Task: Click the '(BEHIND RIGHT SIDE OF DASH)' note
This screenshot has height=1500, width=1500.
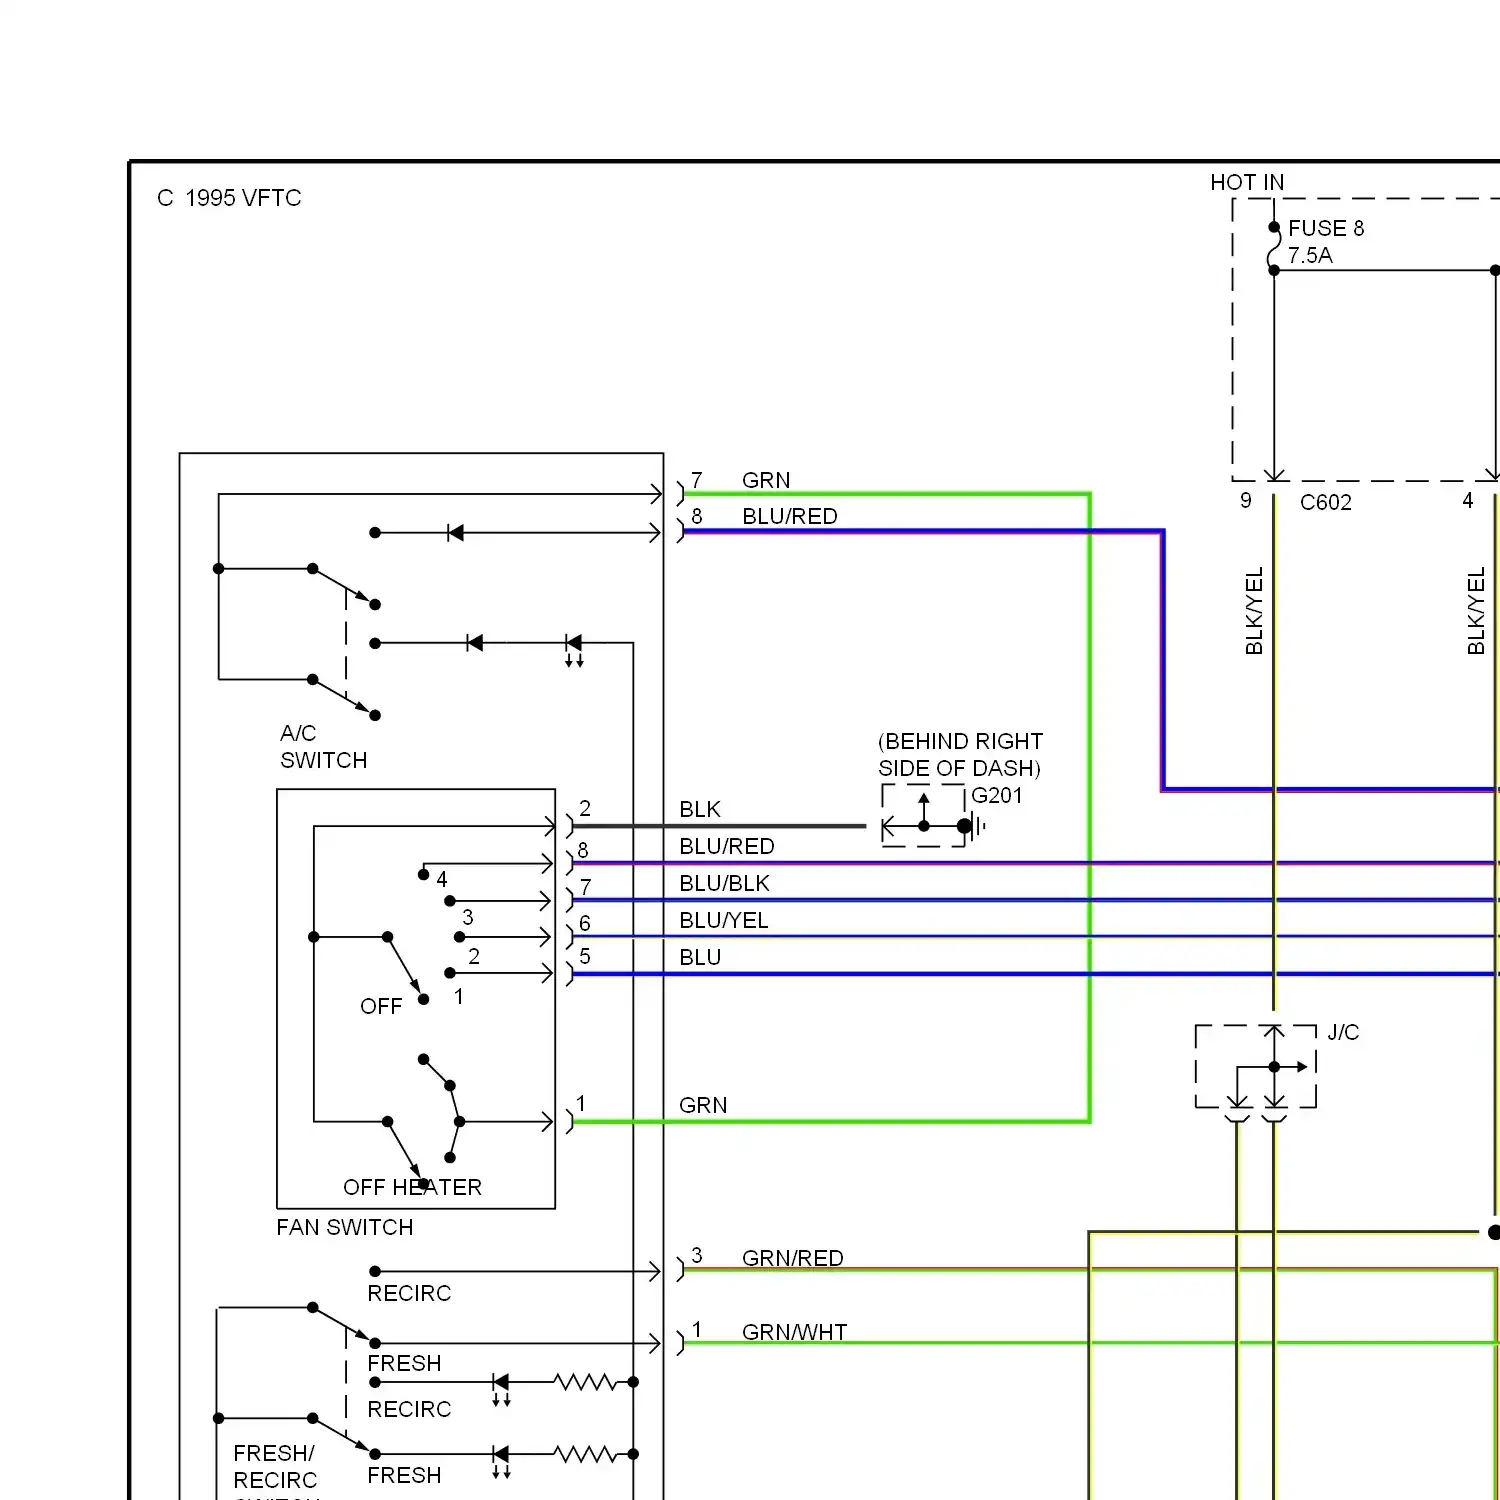Action: (x=960, y=755)
